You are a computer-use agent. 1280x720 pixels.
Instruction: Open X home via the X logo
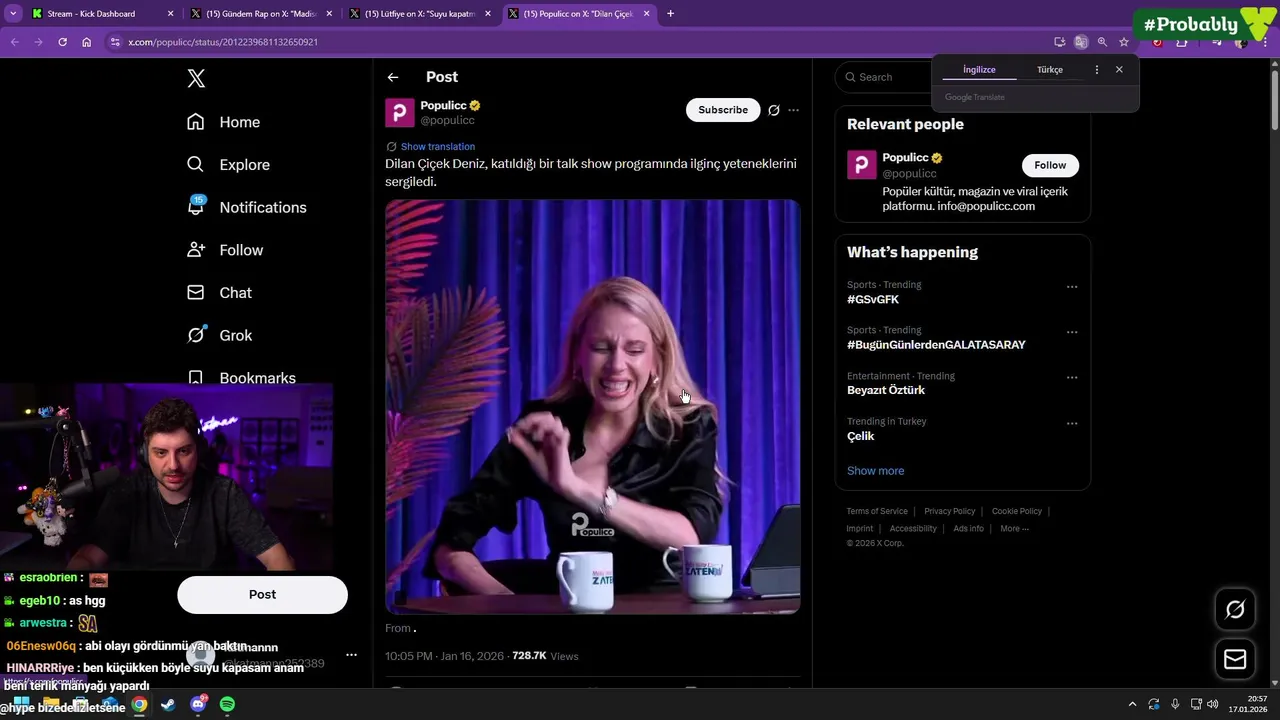pos(196,78)
